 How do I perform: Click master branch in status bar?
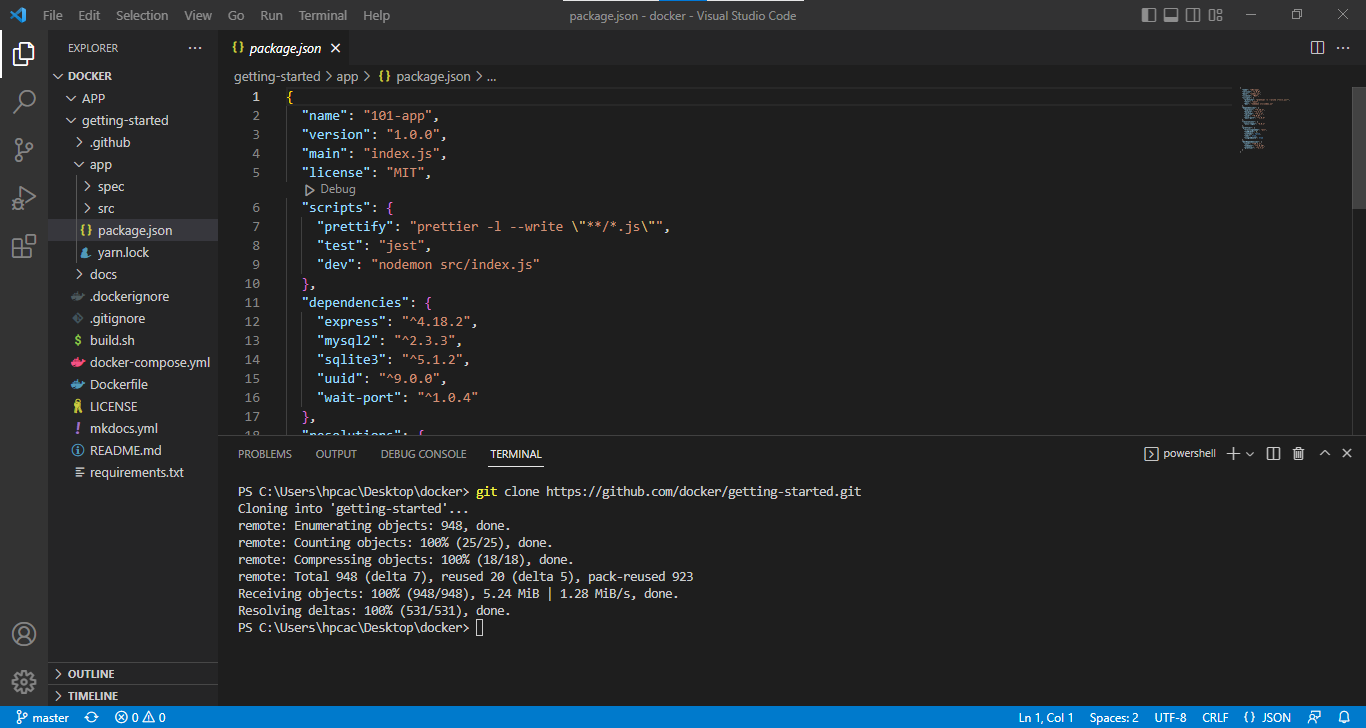(42, 717)
